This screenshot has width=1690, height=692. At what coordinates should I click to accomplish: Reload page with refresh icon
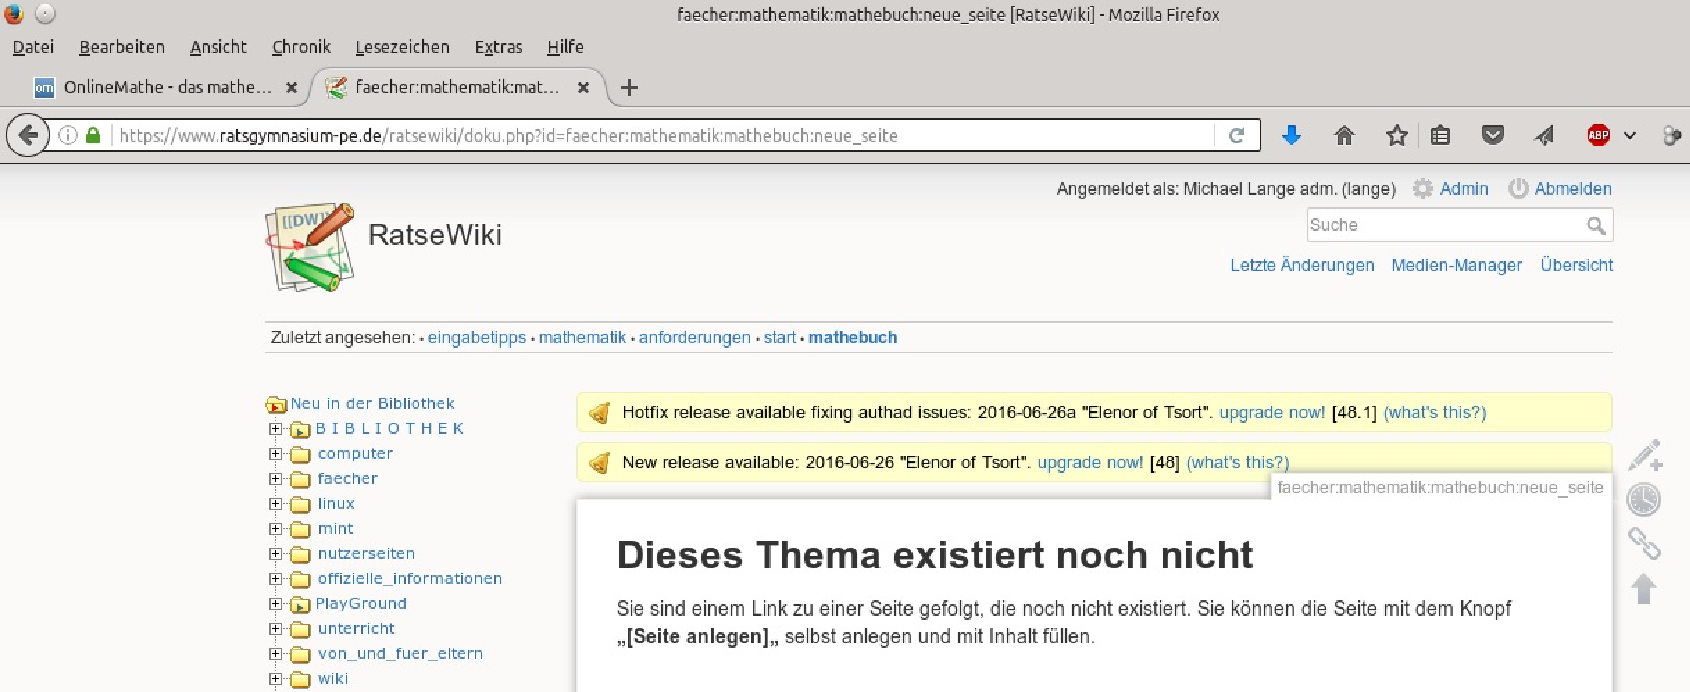coord(1237,135)
